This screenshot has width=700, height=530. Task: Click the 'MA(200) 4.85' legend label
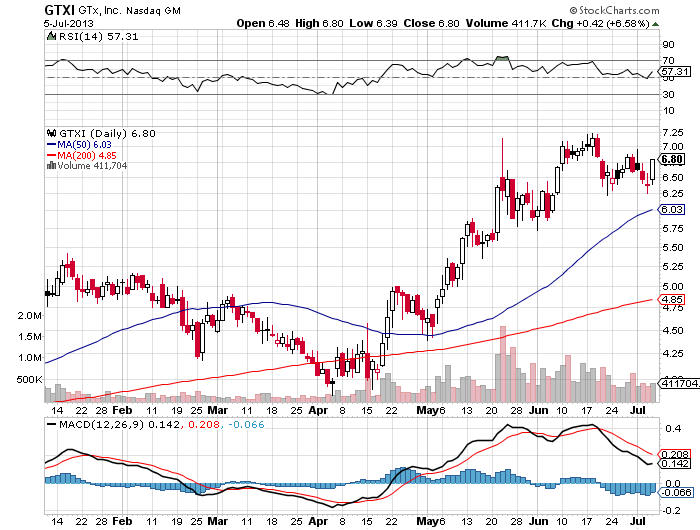click(87, 155)
